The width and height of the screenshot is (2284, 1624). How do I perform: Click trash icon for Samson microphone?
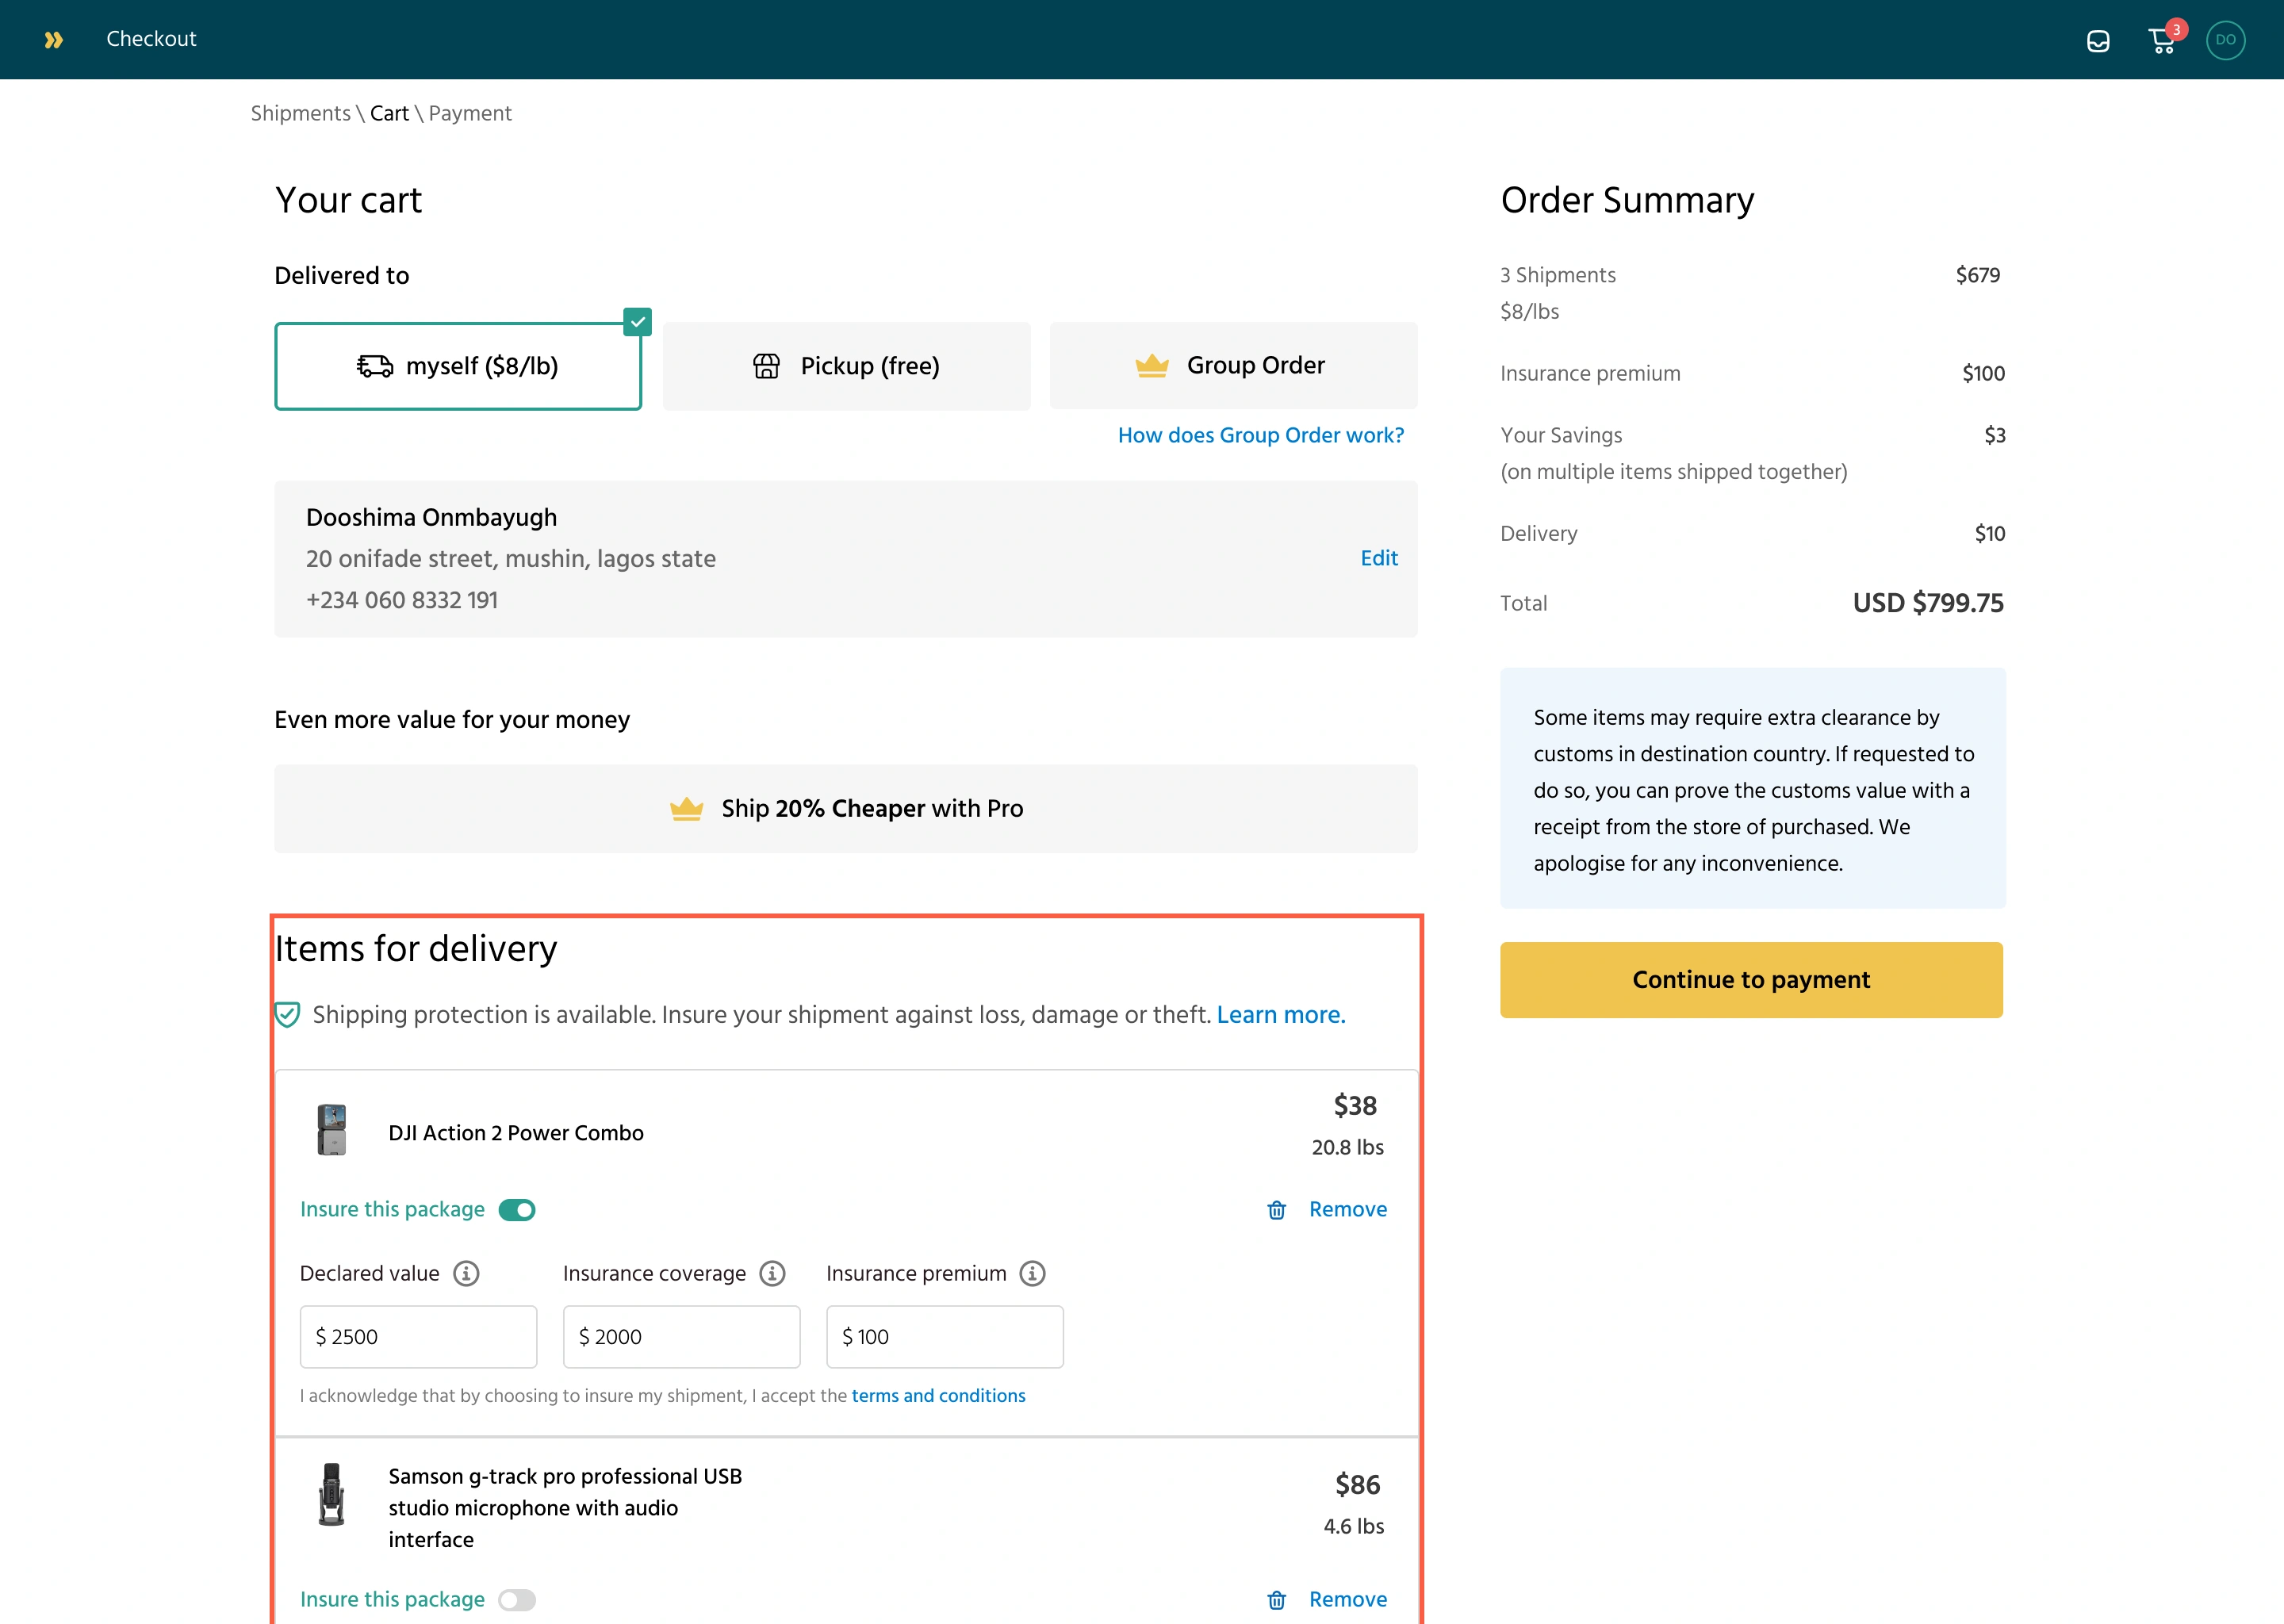coord(1277,1600)
